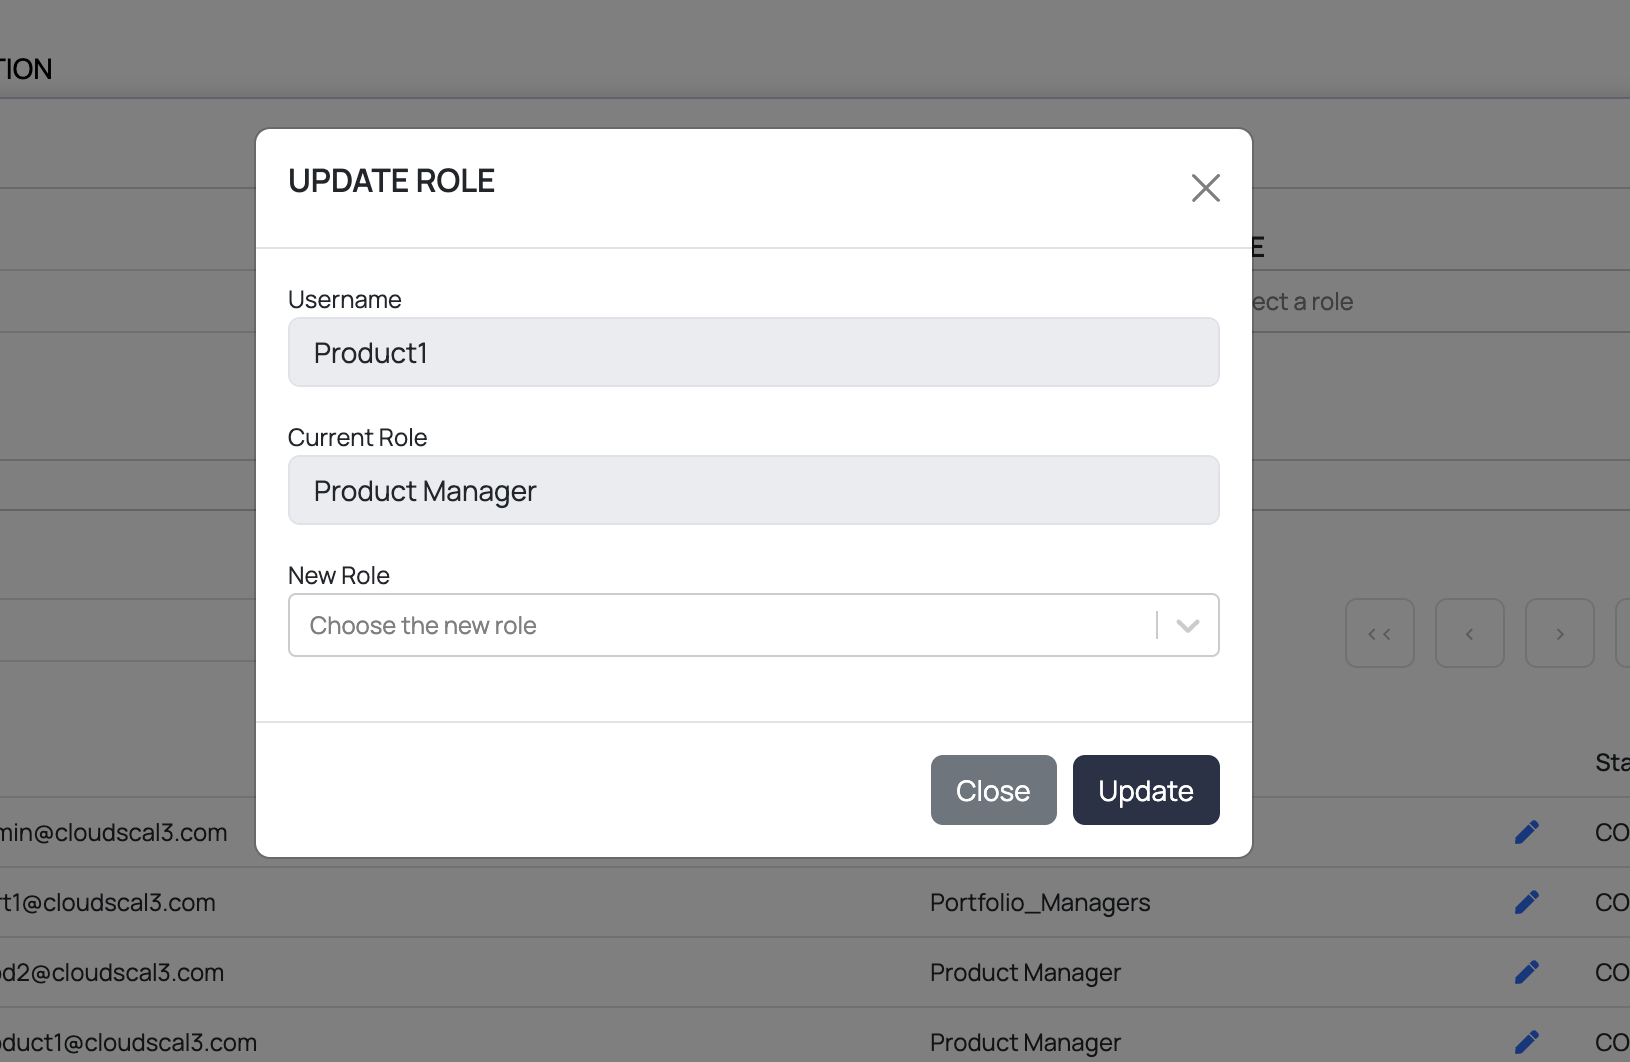Open the 'Choose the new role' dropdown
Screen dimensions: 1630x1062
[720, 625]
